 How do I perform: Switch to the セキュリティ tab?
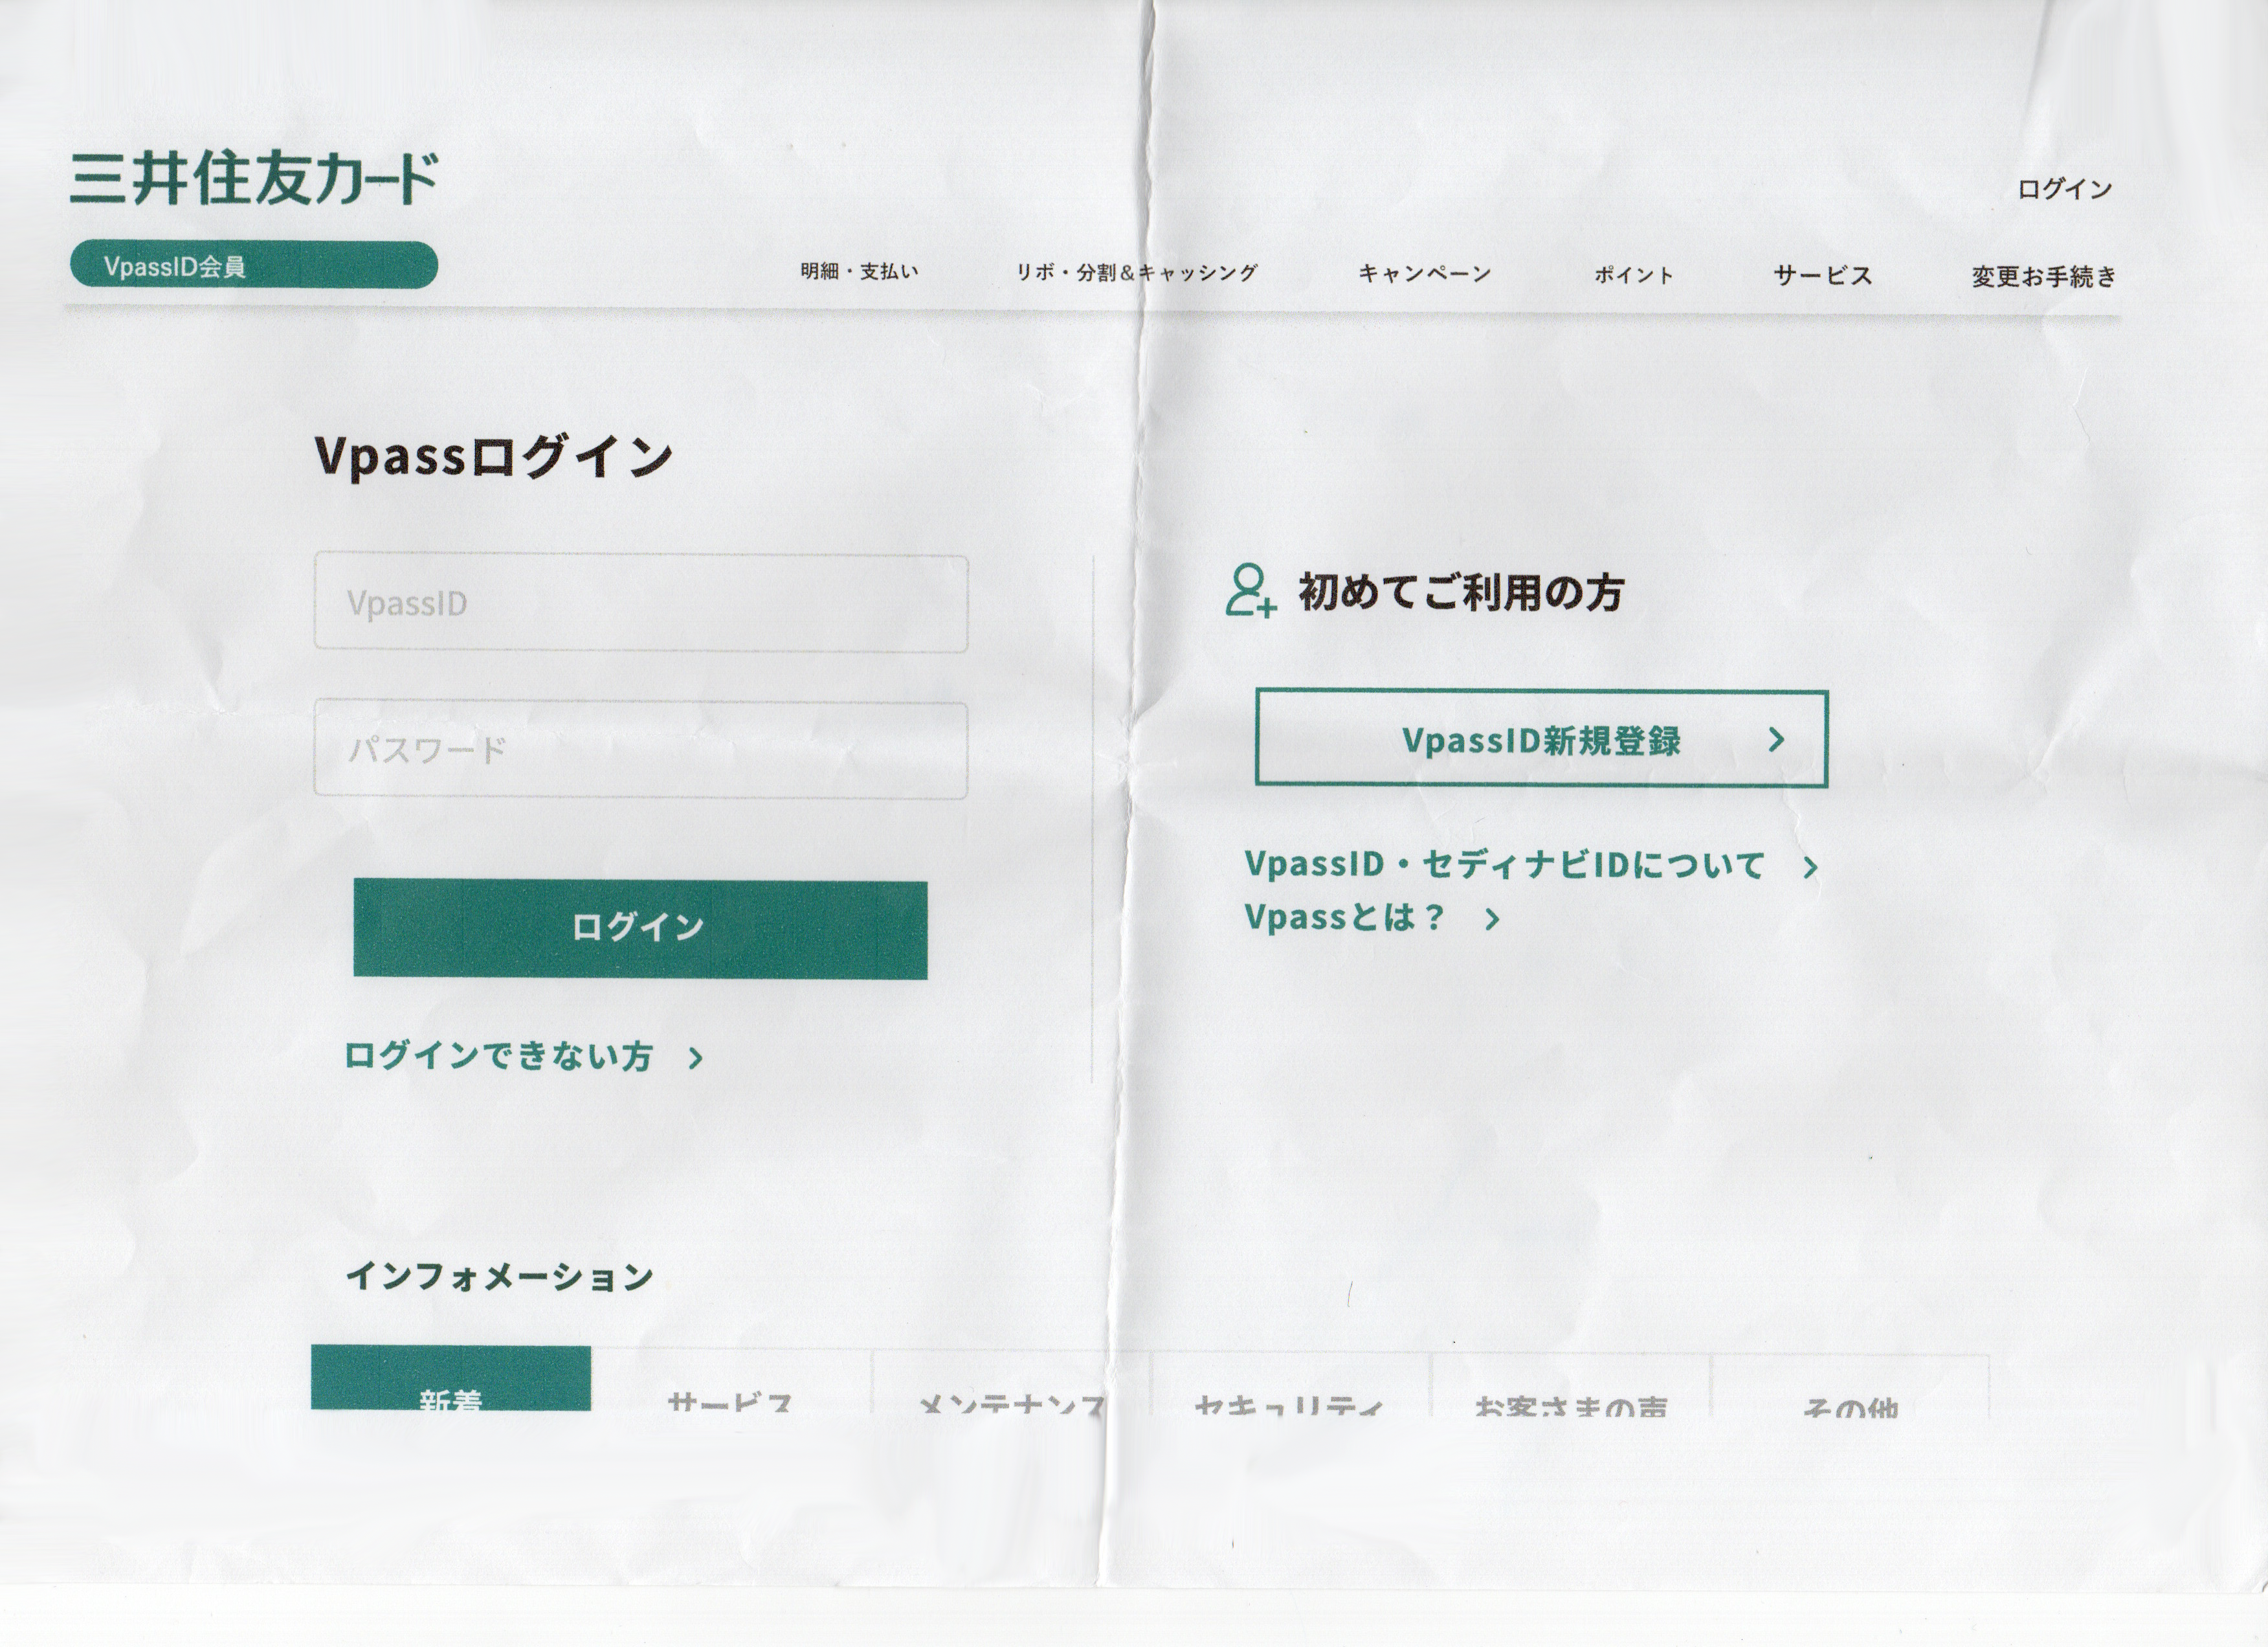point(1291,1384)
